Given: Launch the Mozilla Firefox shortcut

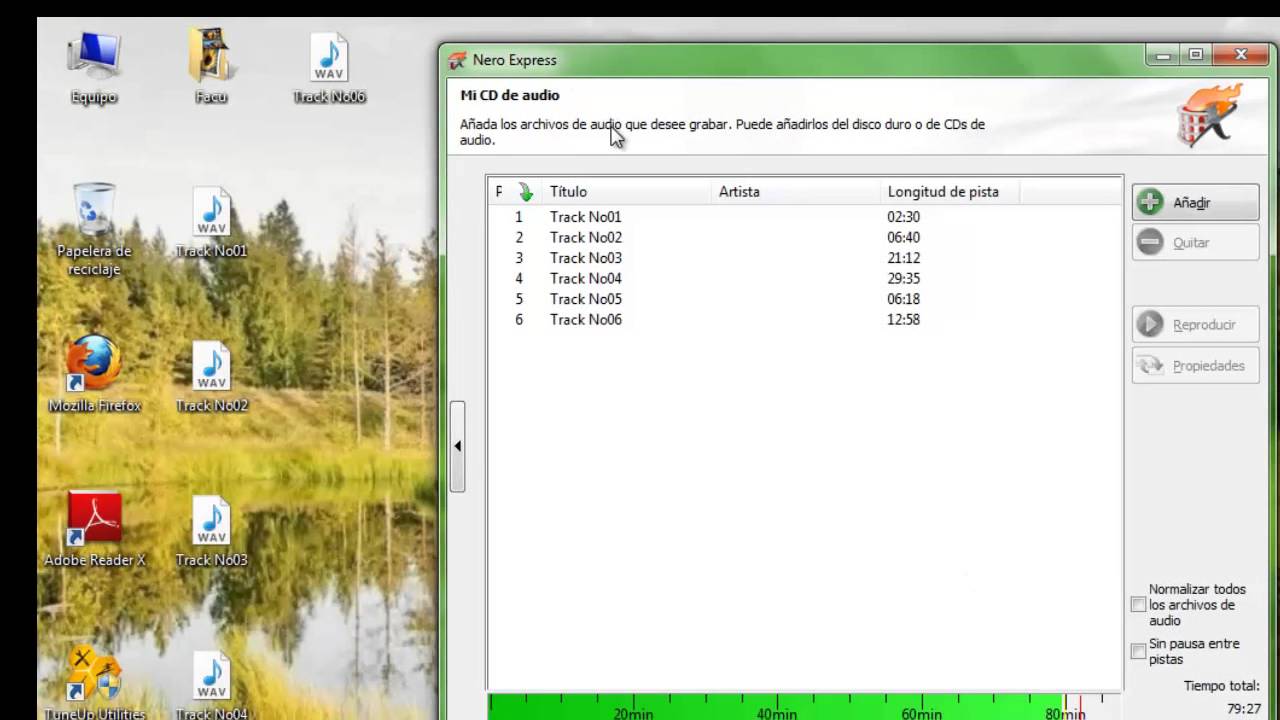Looking at the screenshot, I should (94, 373).
